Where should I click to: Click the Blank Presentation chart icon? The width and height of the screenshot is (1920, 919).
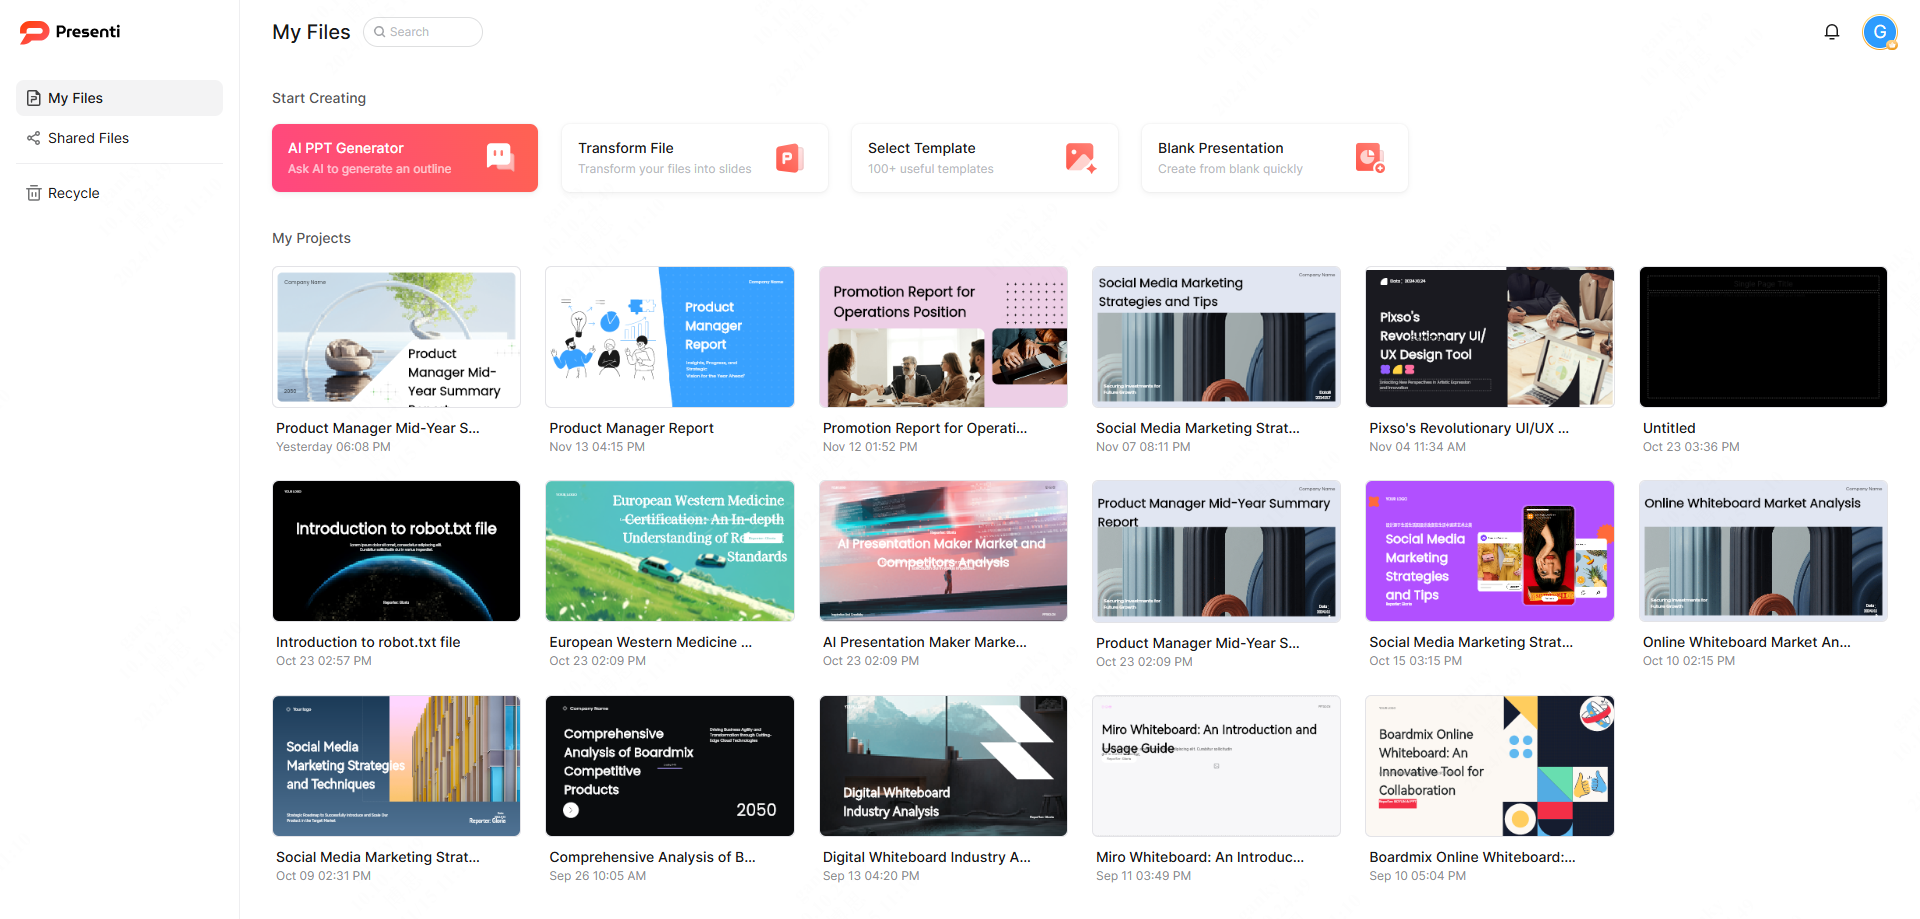[1370, 157]
